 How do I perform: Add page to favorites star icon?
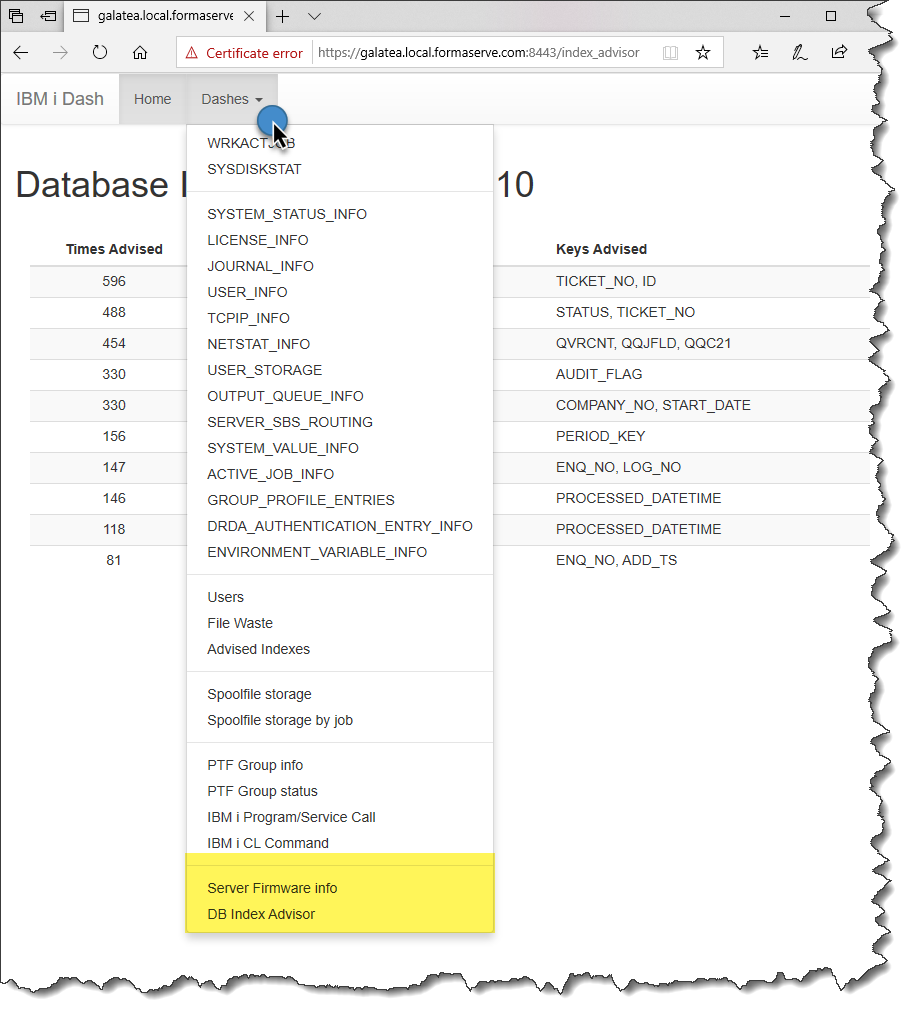point(703,53)
